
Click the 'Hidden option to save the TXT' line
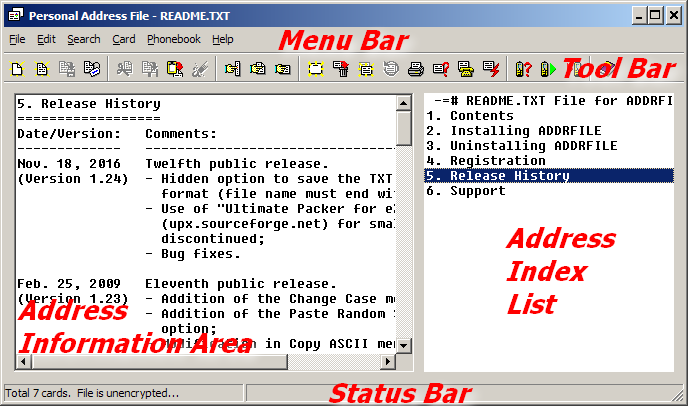(269, 179)
